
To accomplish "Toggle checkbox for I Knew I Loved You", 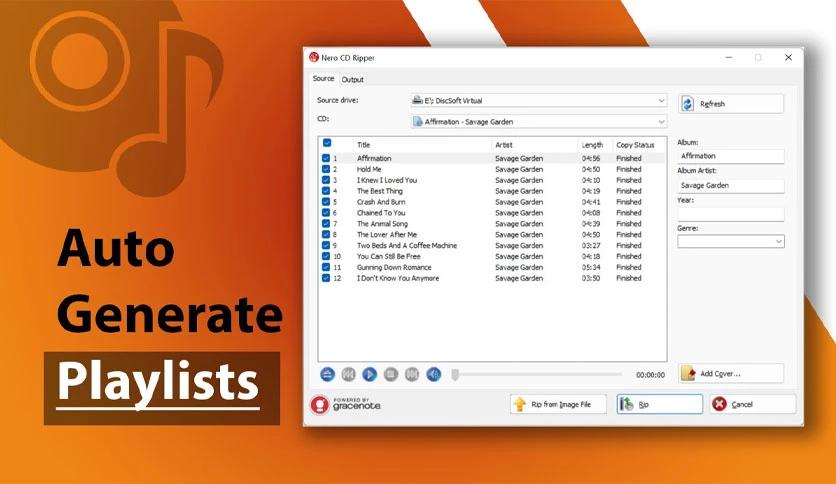I will tap(326, 180).
